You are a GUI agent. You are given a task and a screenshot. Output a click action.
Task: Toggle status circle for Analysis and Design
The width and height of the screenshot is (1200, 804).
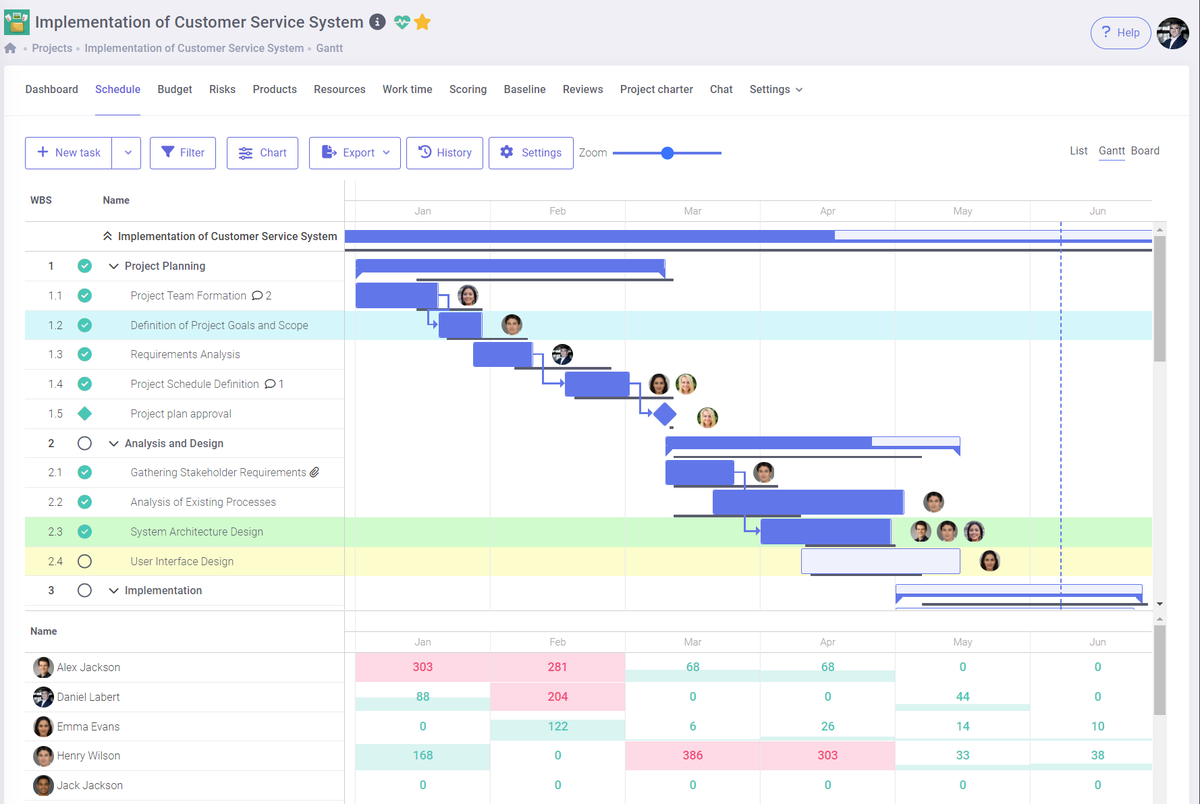point(84,443)
